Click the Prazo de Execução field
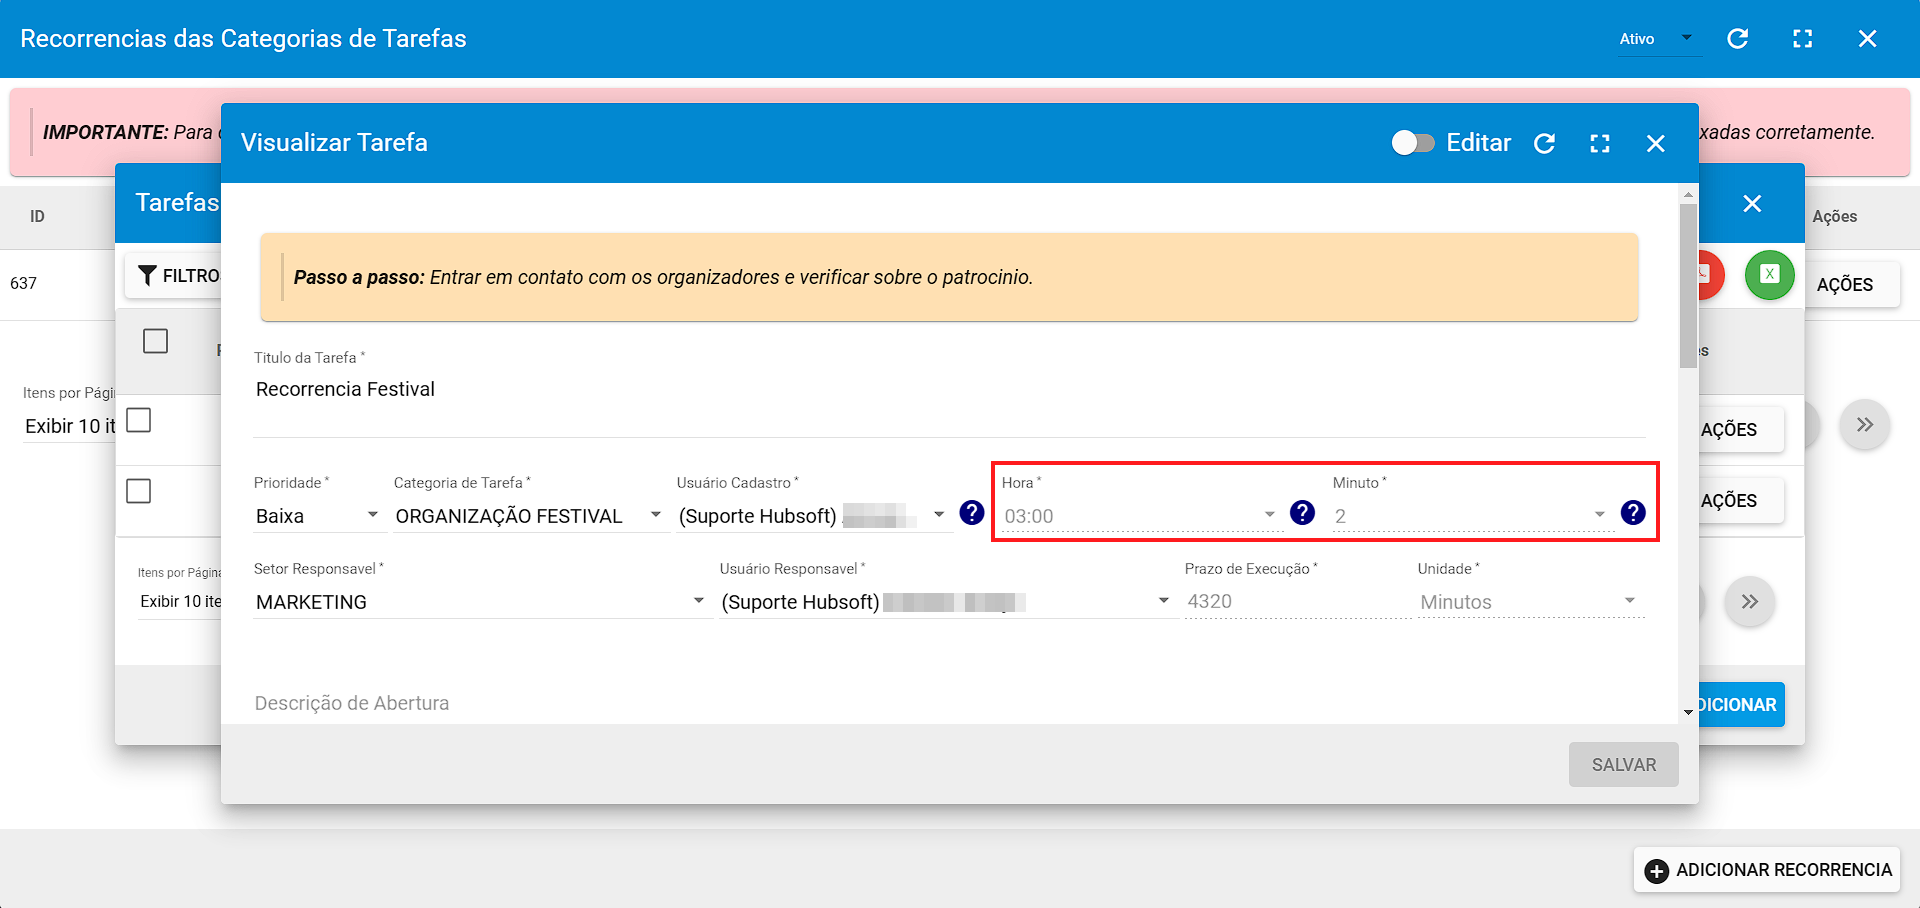The image size is (1920, 908). pos(1297,601)
